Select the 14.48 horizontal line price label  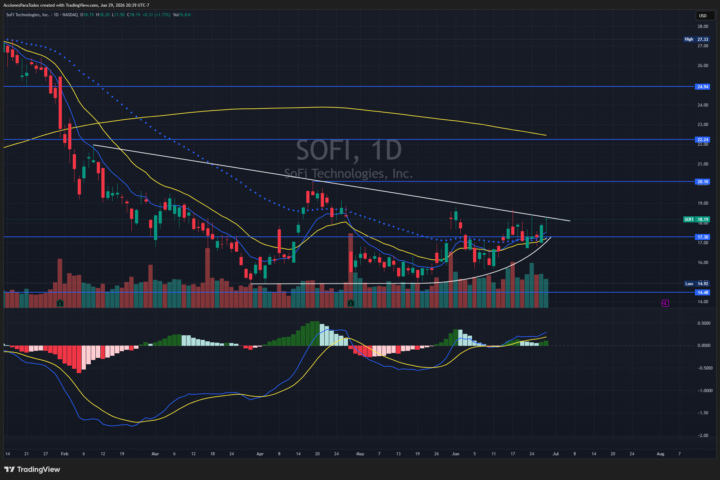[x=703, y=293]
